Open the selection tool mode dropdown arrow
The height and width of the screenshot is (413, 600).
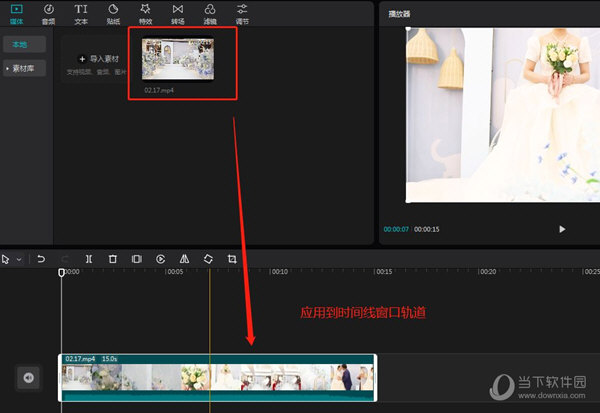coord(17,260)
